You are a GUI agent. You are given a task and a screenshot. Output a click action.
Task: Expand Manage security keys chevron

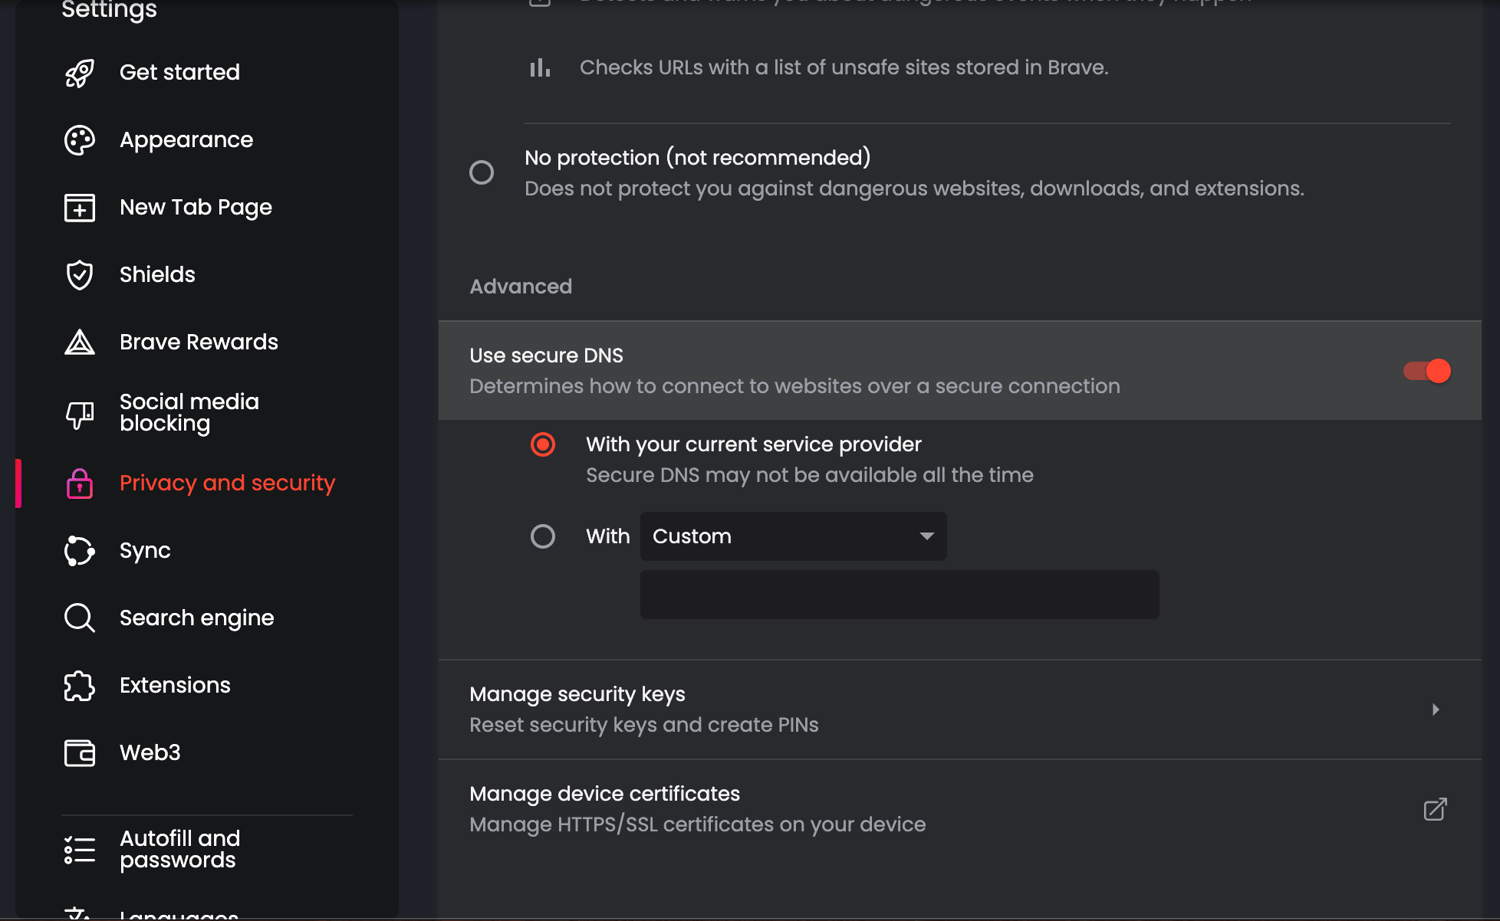[1436, 710]
